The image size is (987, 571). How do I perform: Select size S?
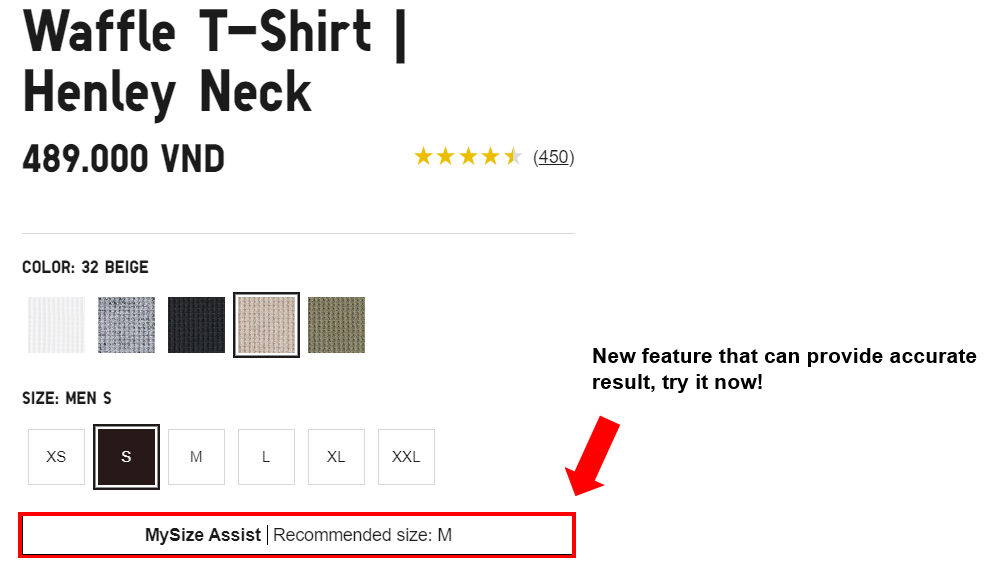[126, 457]
